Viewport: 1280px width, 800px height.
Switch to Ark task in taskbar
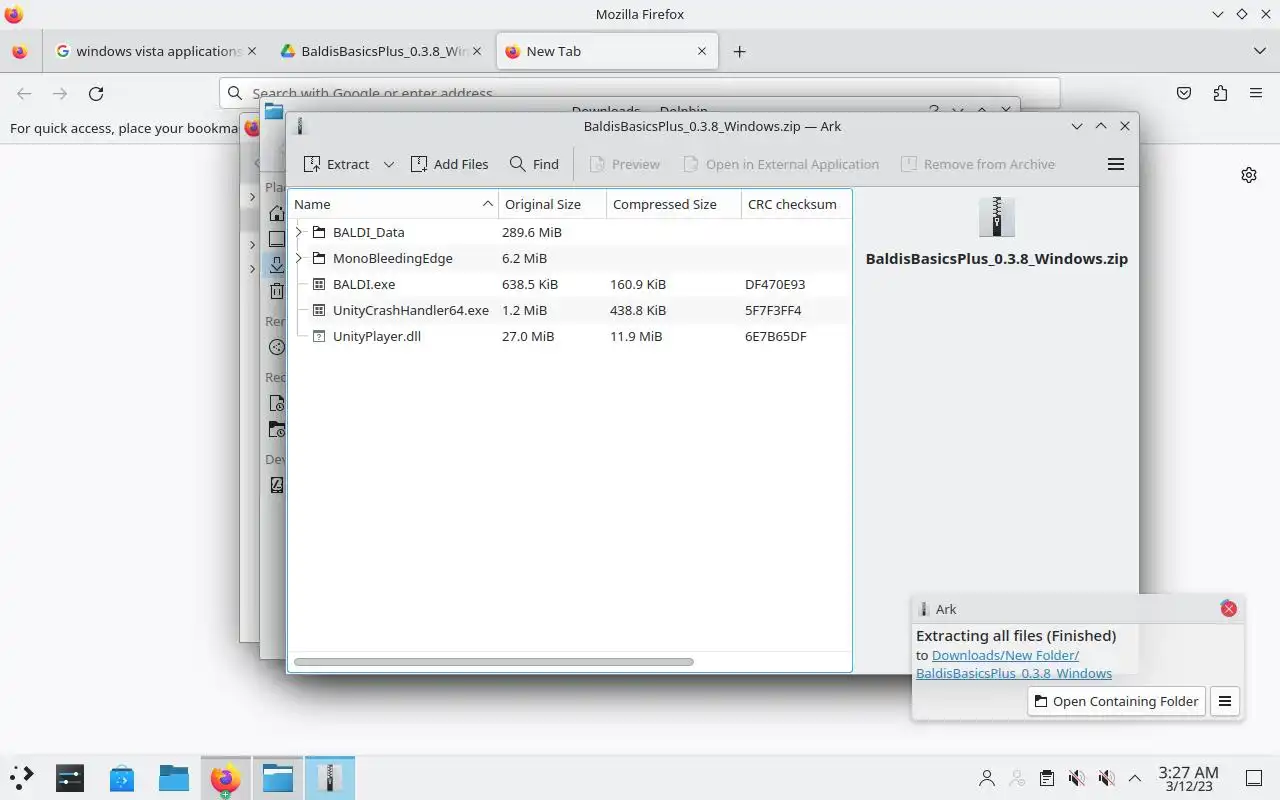pos(330,777)
